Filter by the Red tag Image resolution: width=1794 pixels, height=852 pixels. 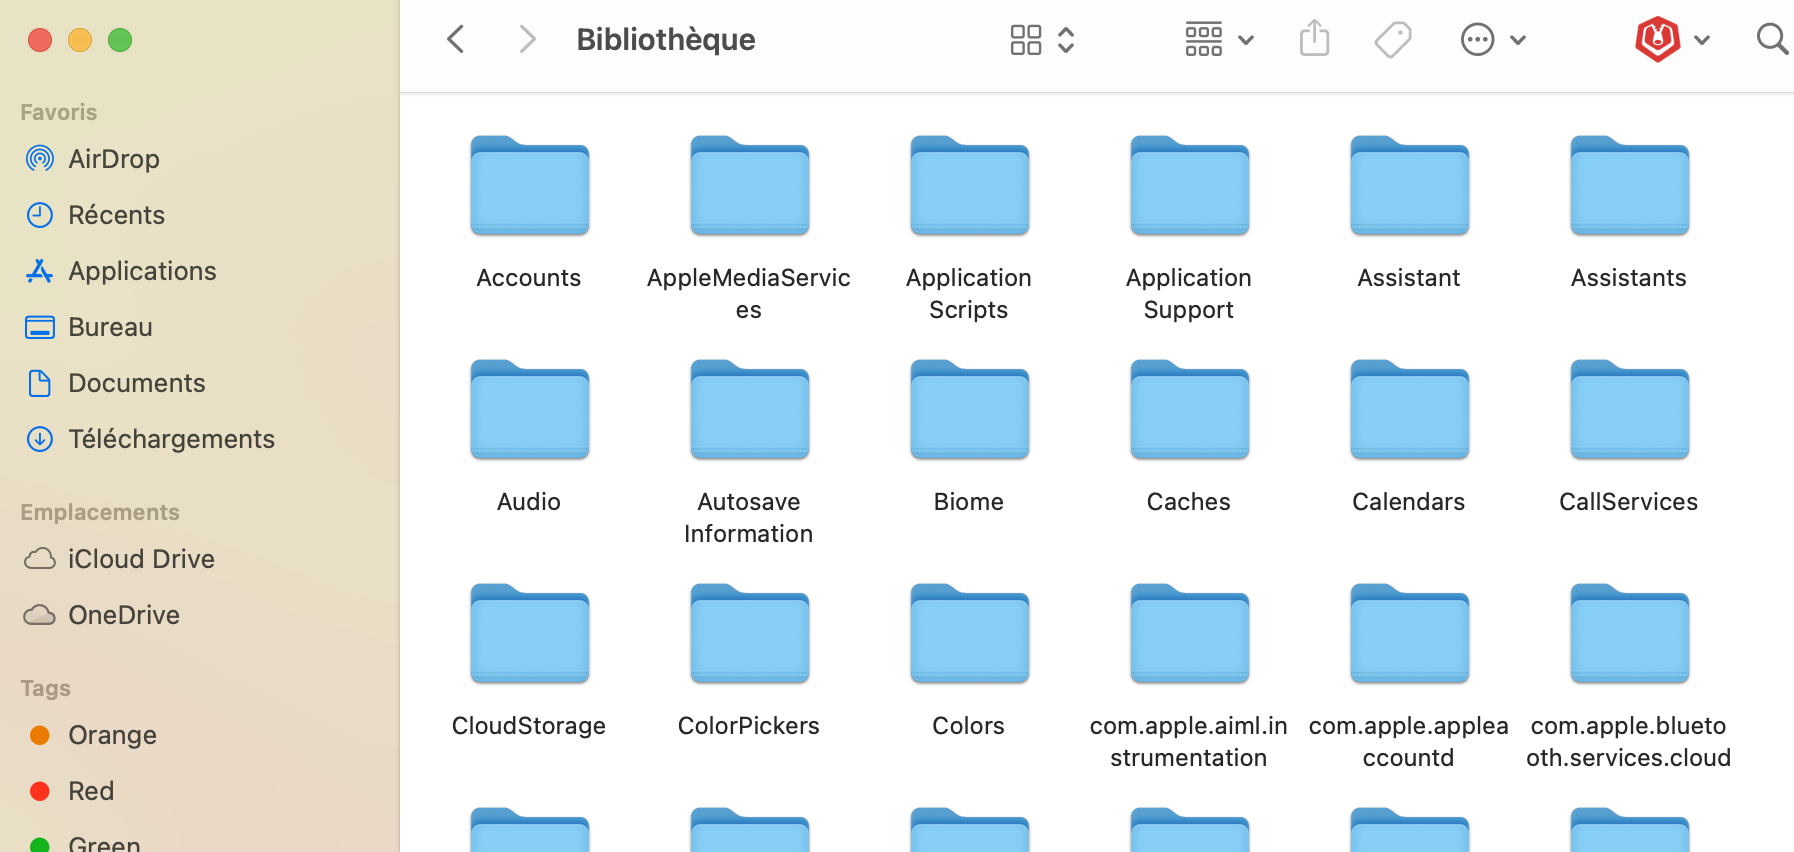91,791
